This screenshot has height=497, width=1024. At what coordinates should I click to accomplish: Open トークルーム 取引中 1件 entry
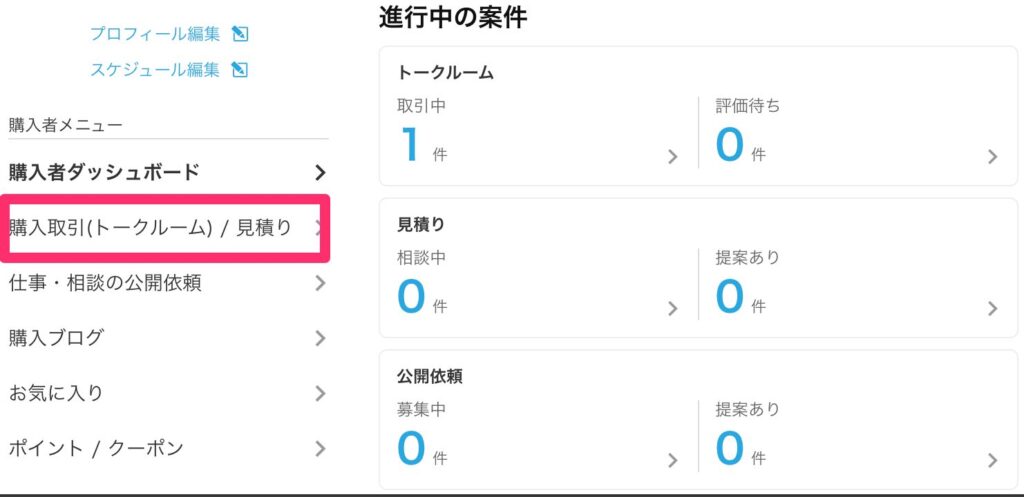point(538,133)
